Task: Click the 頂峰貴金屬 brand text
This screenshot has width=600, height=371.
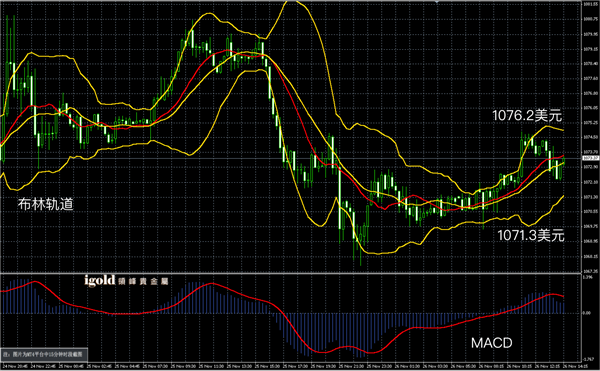Action: [143, 282]
